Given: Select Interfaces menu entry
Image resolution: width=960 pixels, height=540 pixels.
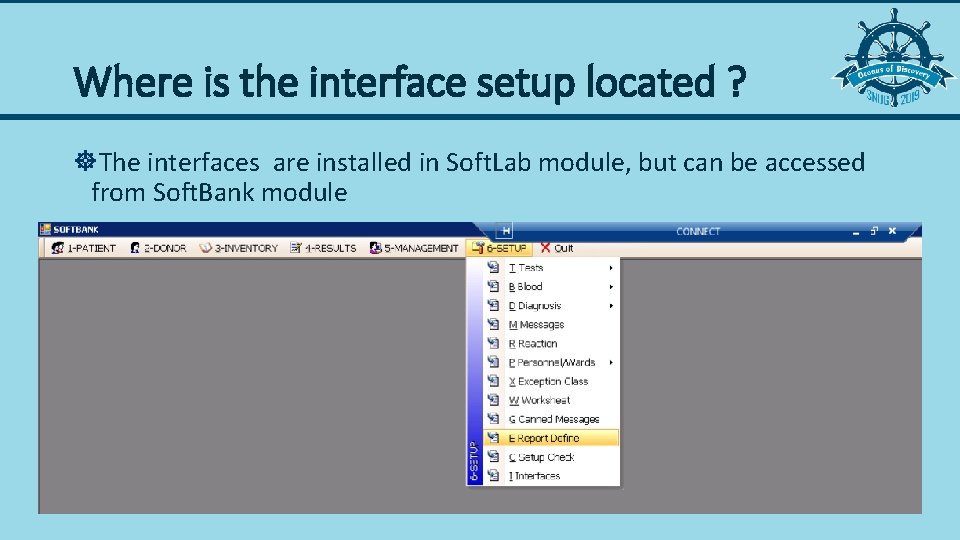Looking at the screenshot, I should click(x=552, y=476).
